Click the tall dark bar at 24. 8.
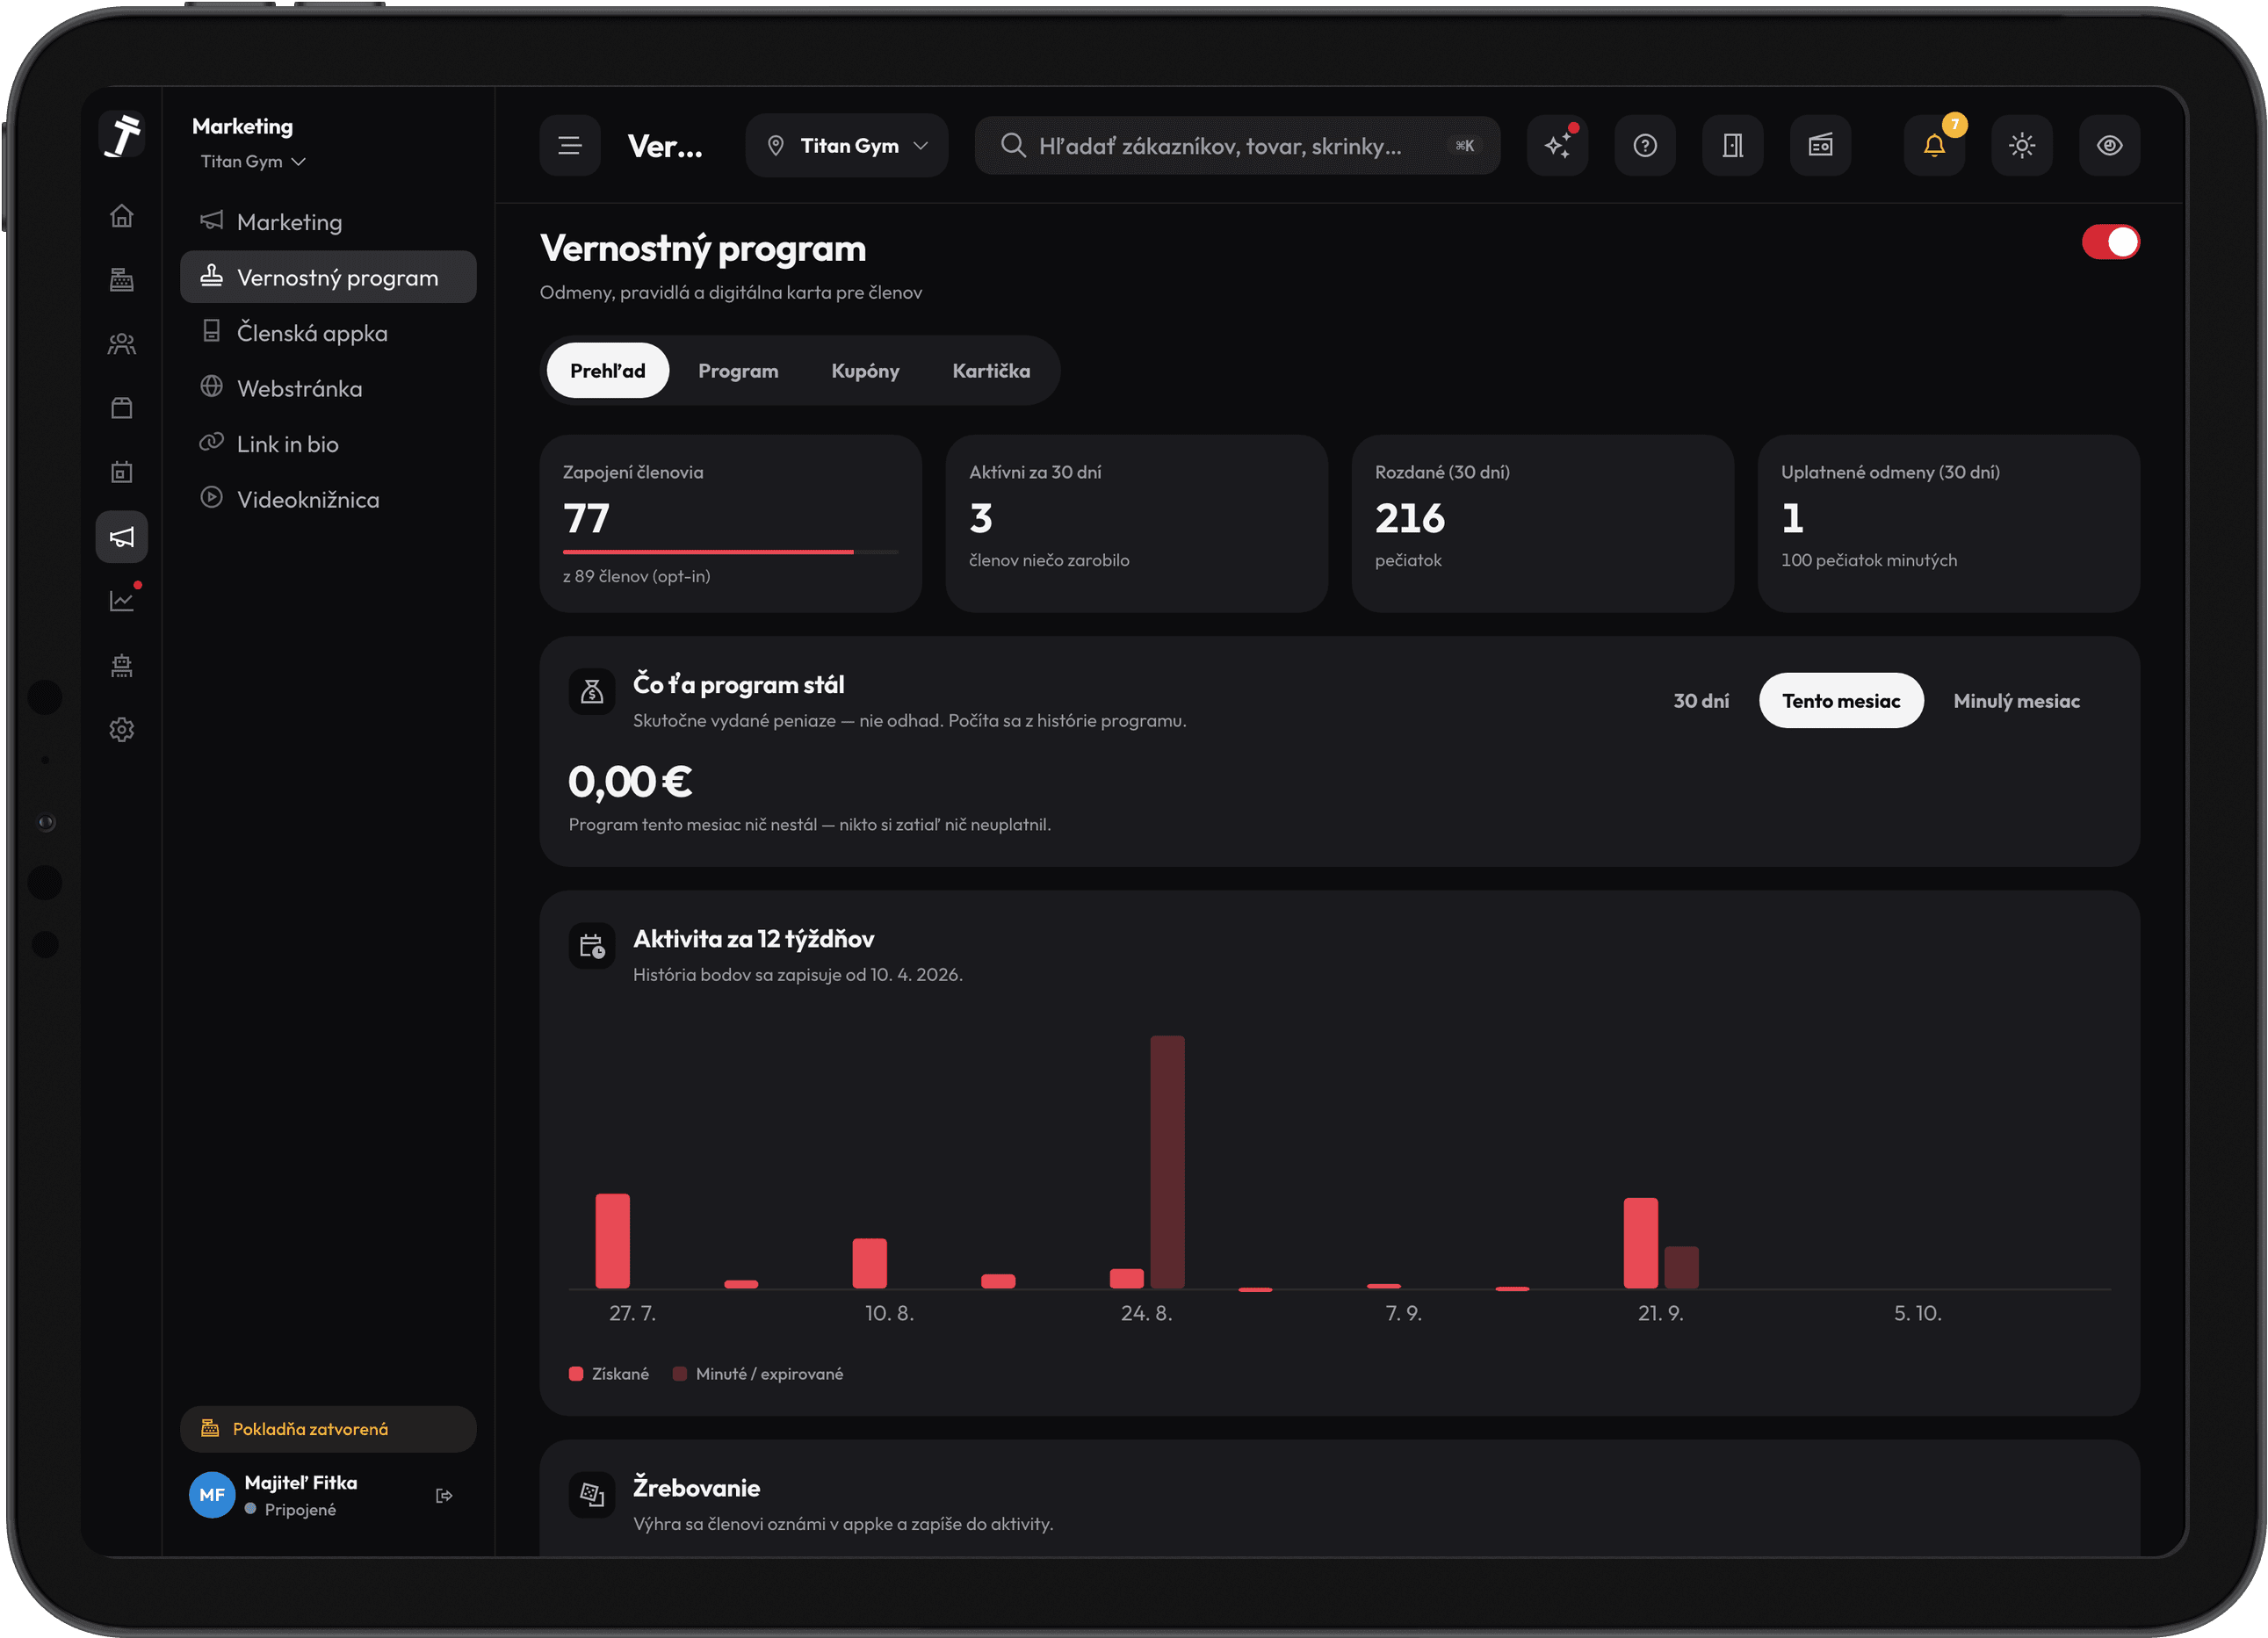The height and width of the screenshot is (1638, 2268). (1167, 1162)
